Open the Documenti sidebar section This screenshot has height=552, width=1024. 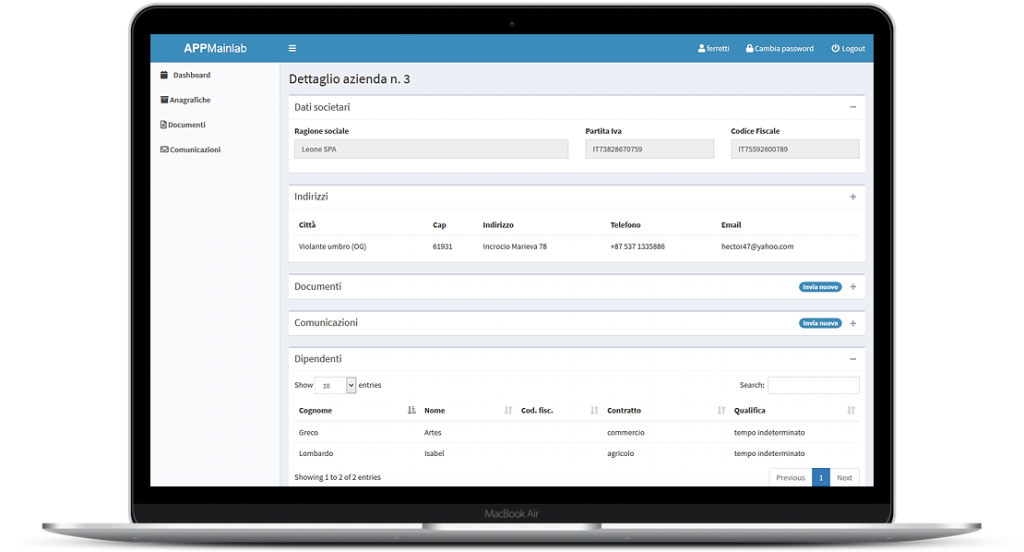coord(186,125)
